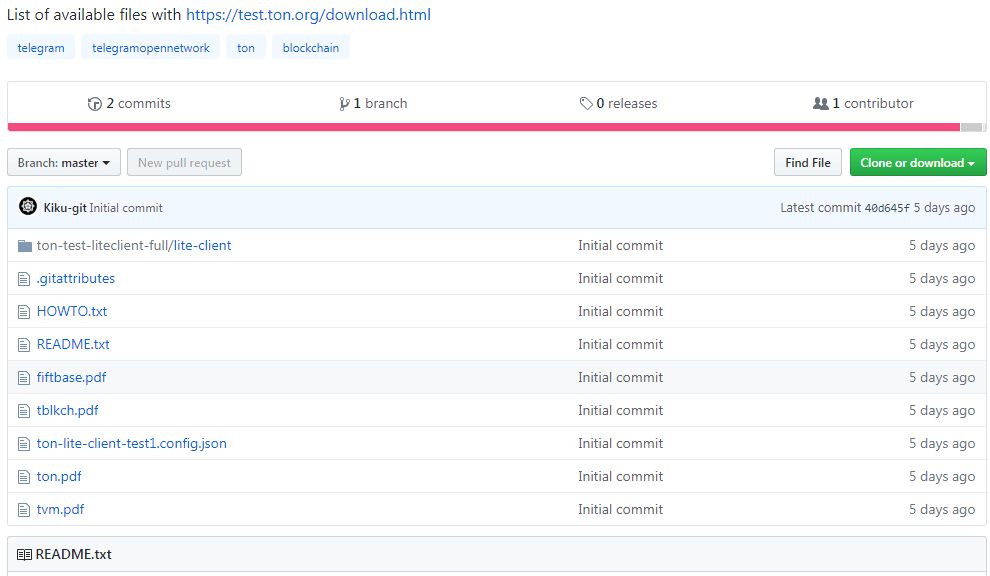Select the telegram topic tag
Screen dimensions: 990x576
[41, 47]
